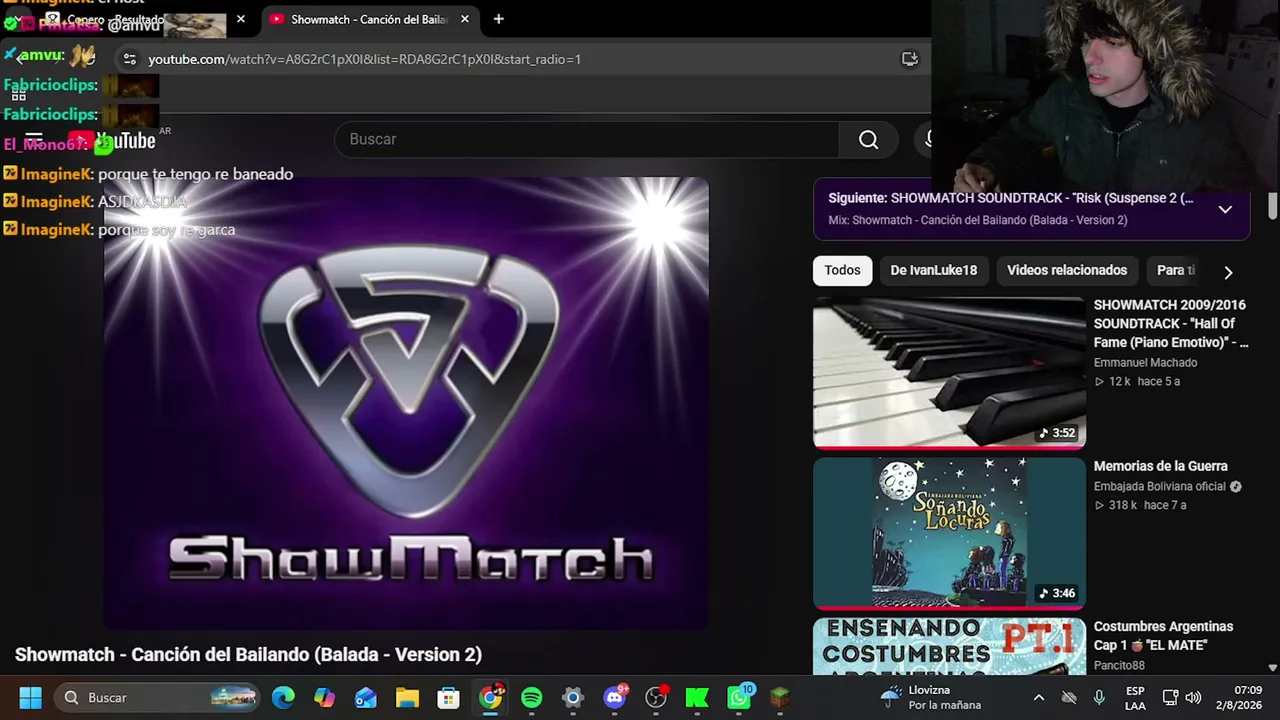Click the YouTube Buscar search field
1280x720 pixels.
coord(587,140)
